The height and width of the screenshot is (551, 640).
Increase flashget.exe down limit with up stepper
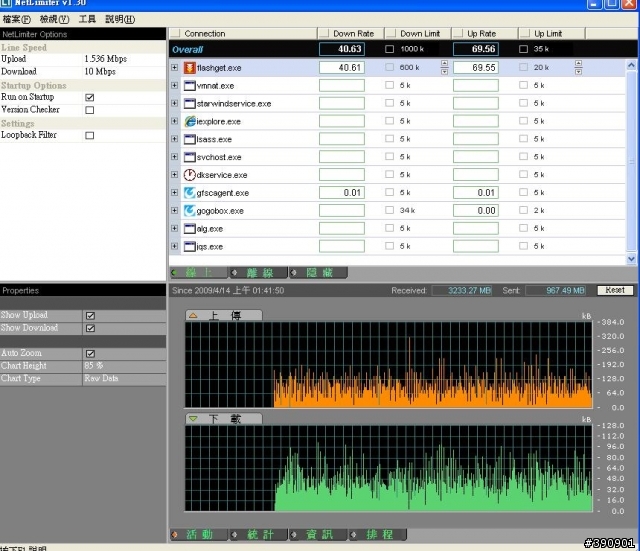[x=444, y=63]
